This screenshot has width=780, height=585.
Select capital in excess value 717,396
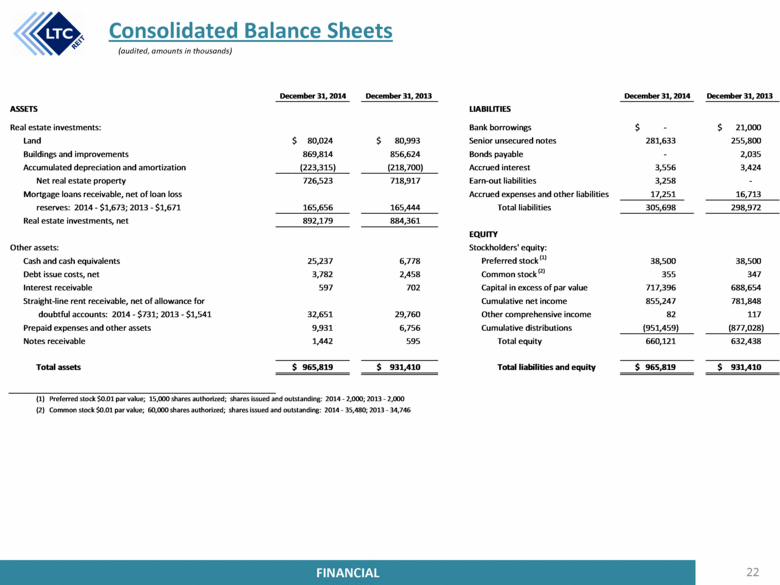click(661, 288)
